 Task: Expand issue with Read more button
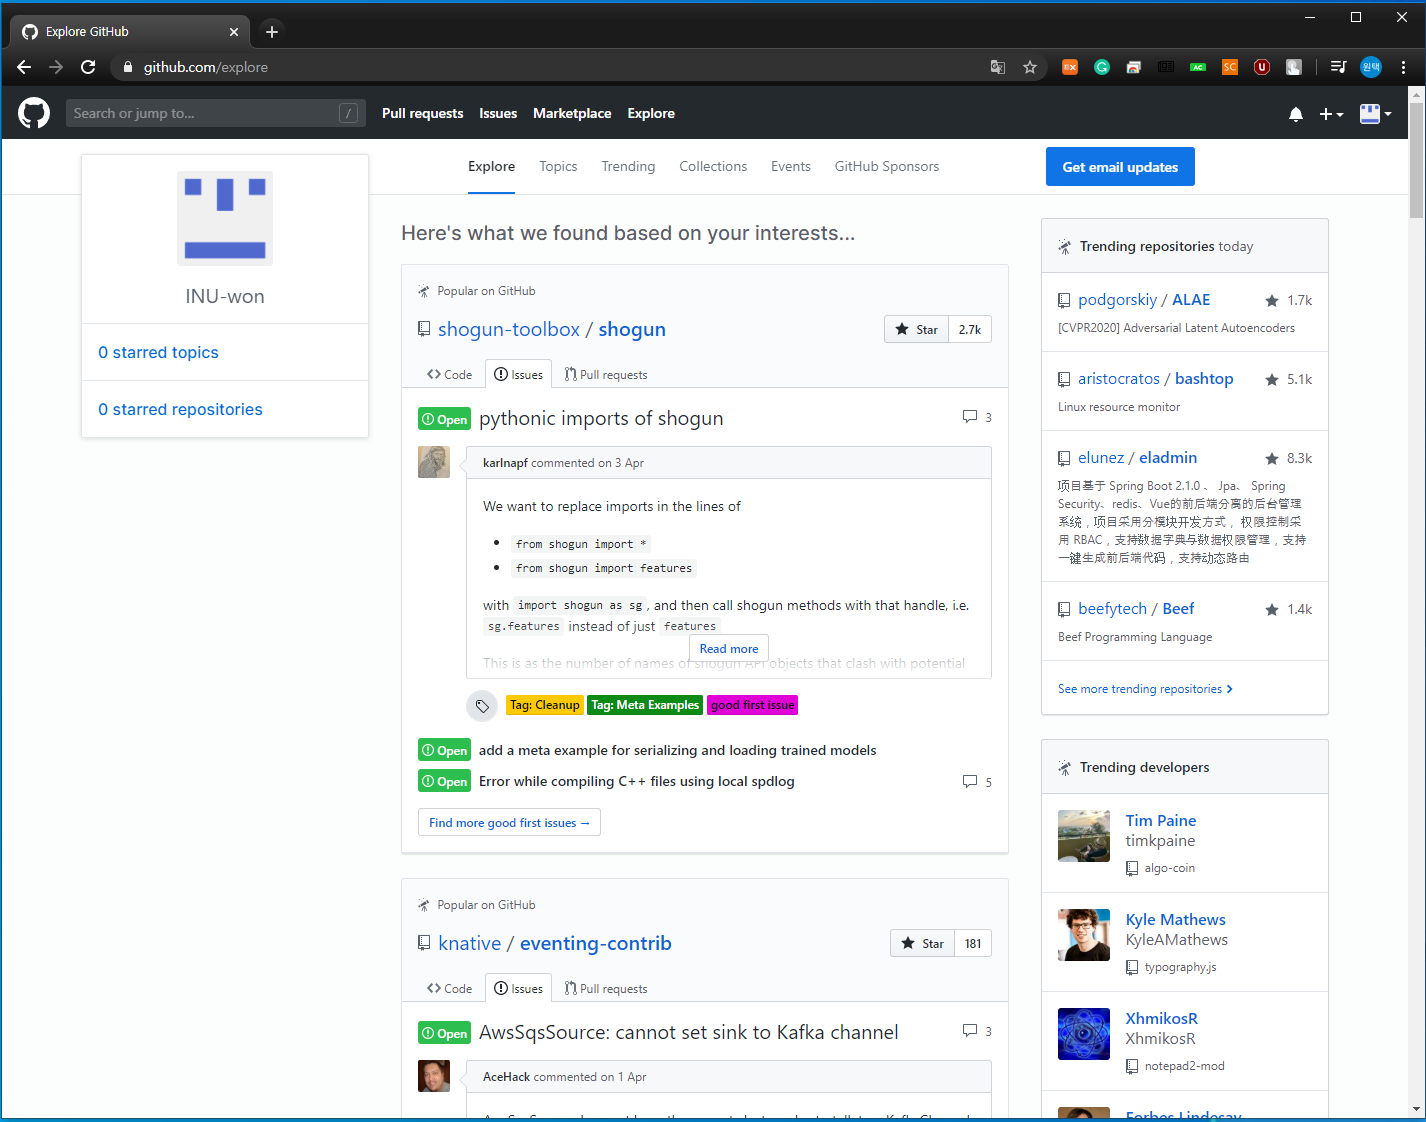(x=729, y=648)
